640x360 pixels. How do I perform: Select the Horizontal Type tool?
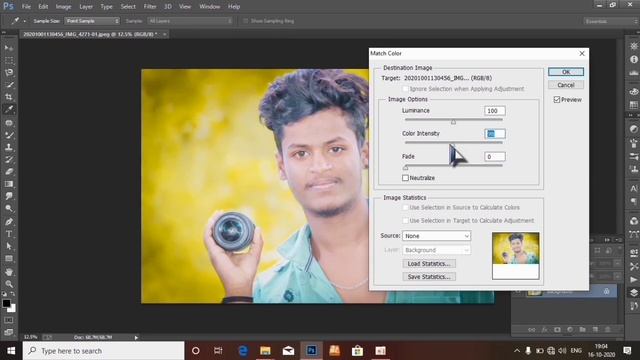[9, 234]
